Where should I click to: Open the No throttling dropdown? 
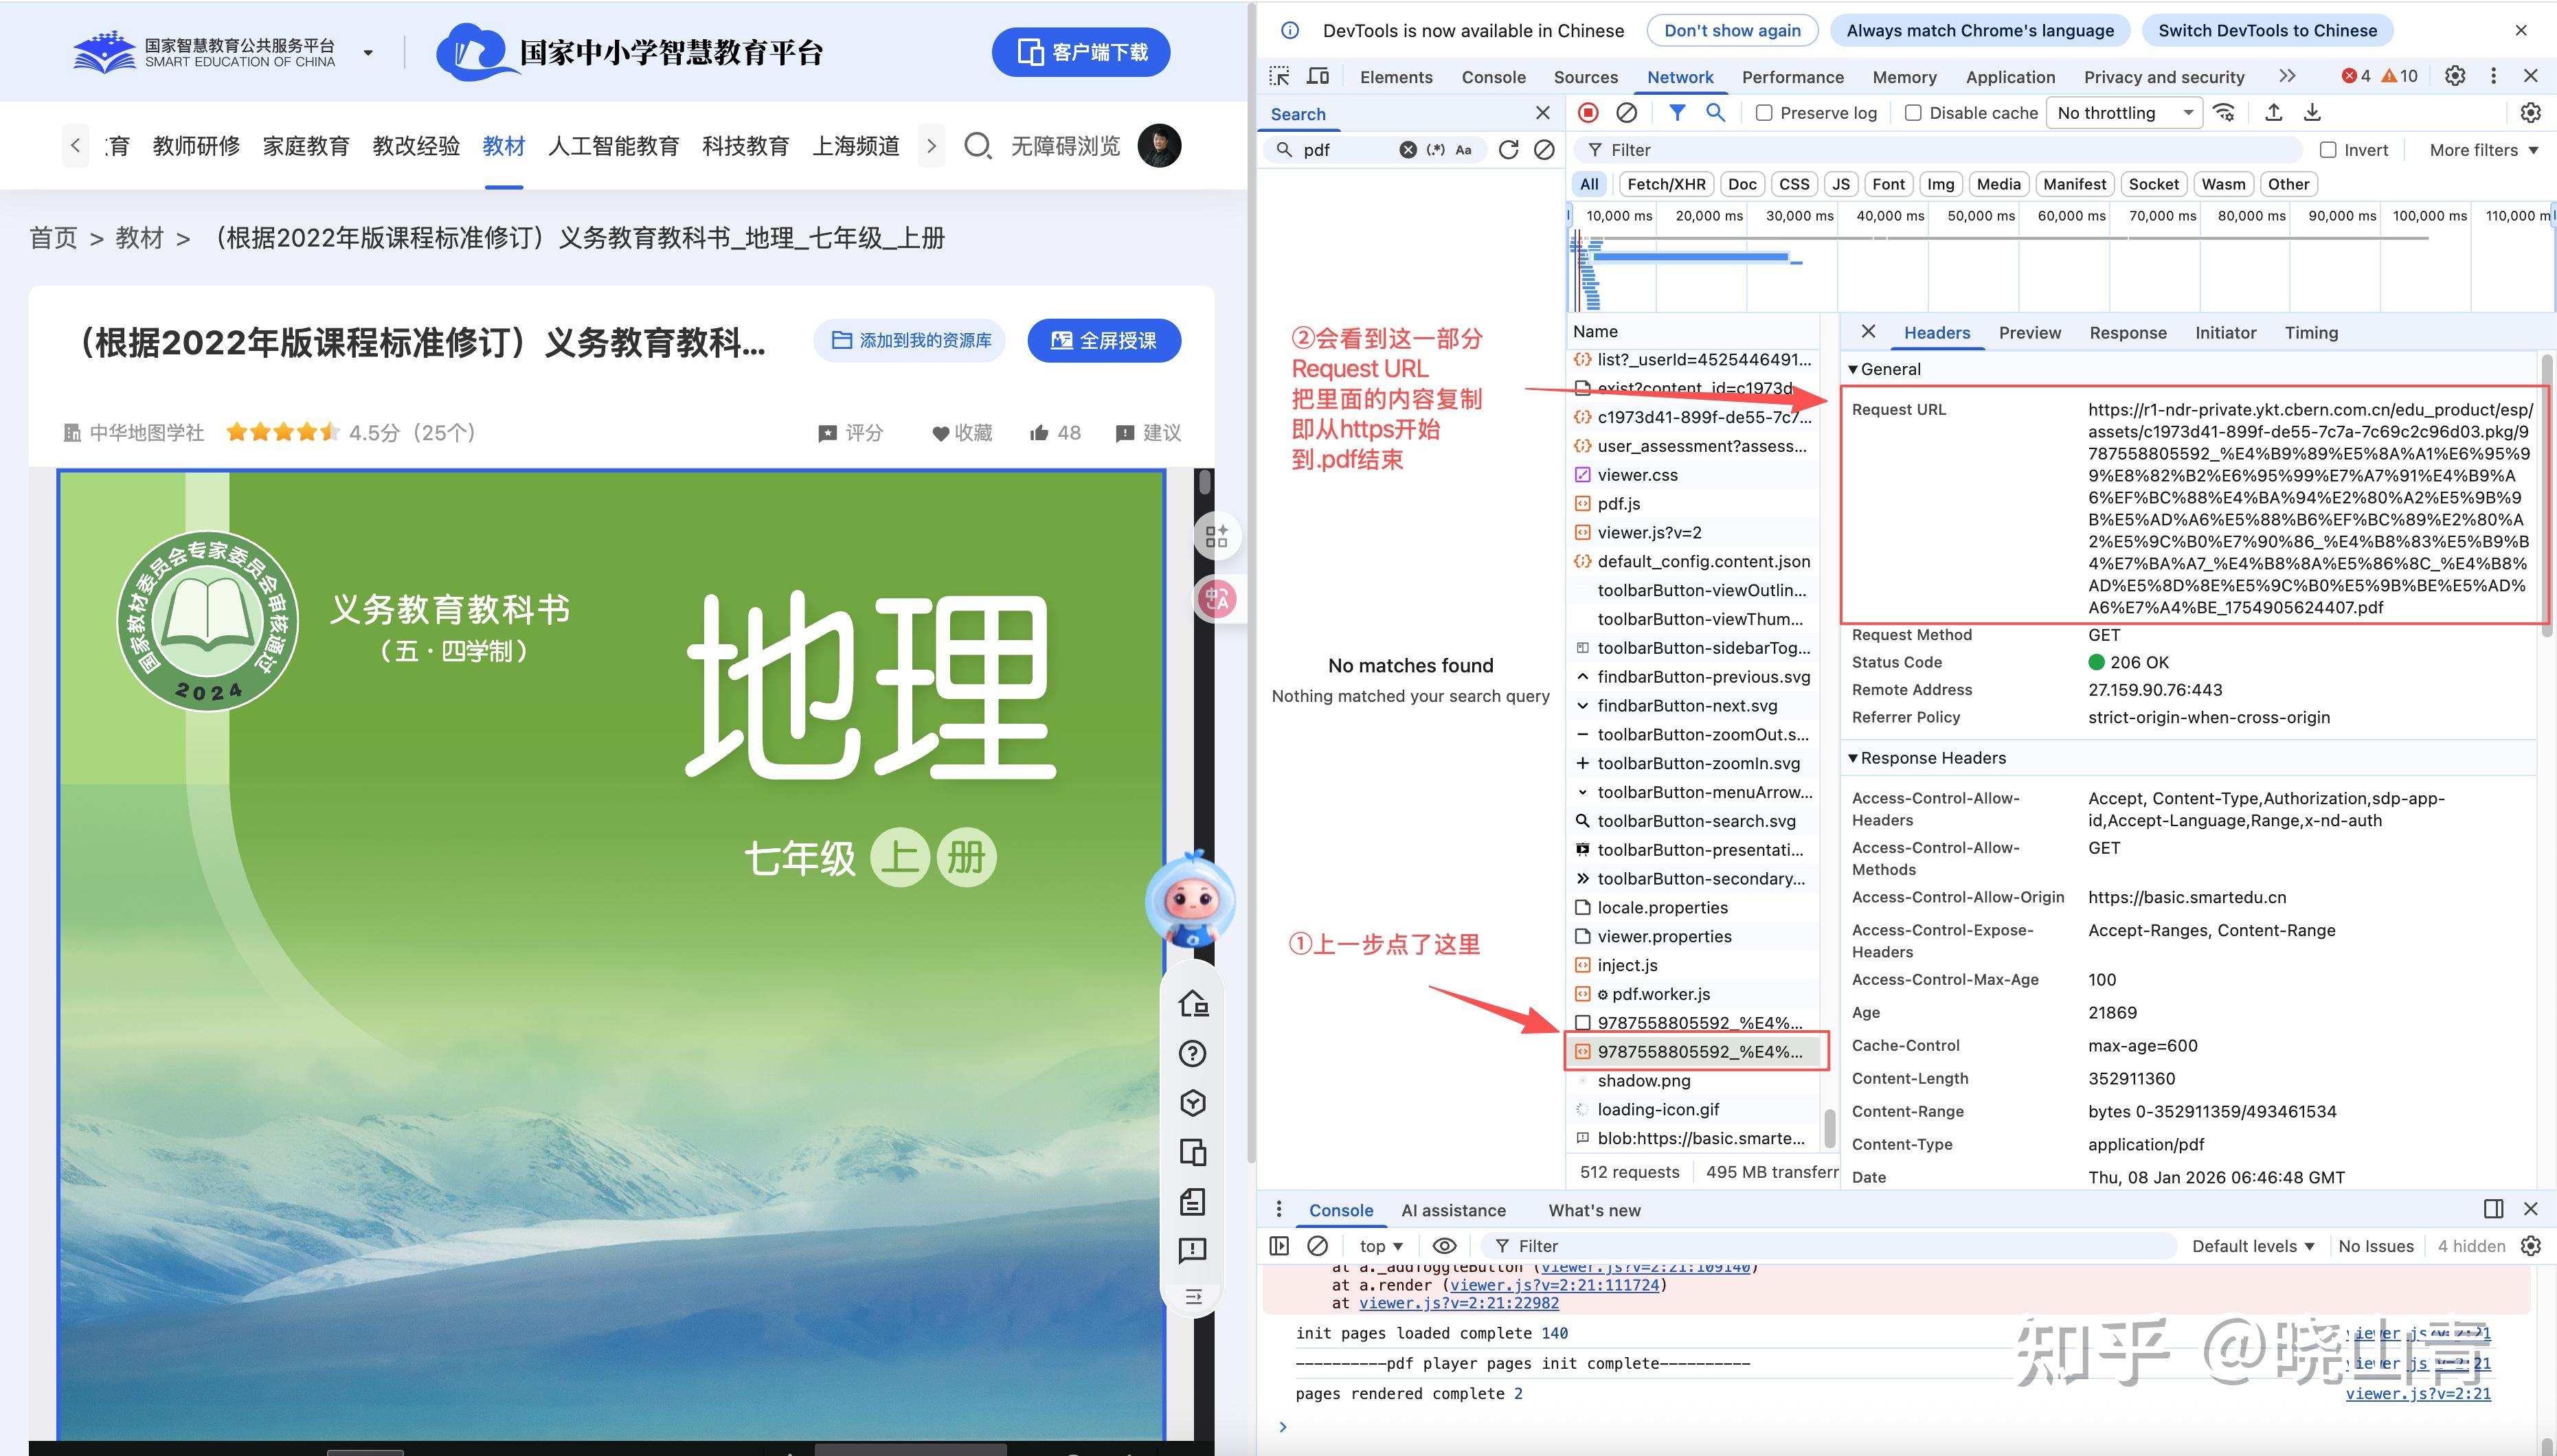[2125, 113]
